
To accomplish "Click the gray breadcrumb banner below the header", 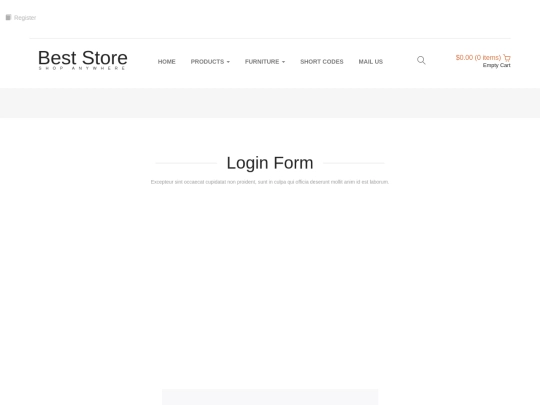I will [270, 103].
